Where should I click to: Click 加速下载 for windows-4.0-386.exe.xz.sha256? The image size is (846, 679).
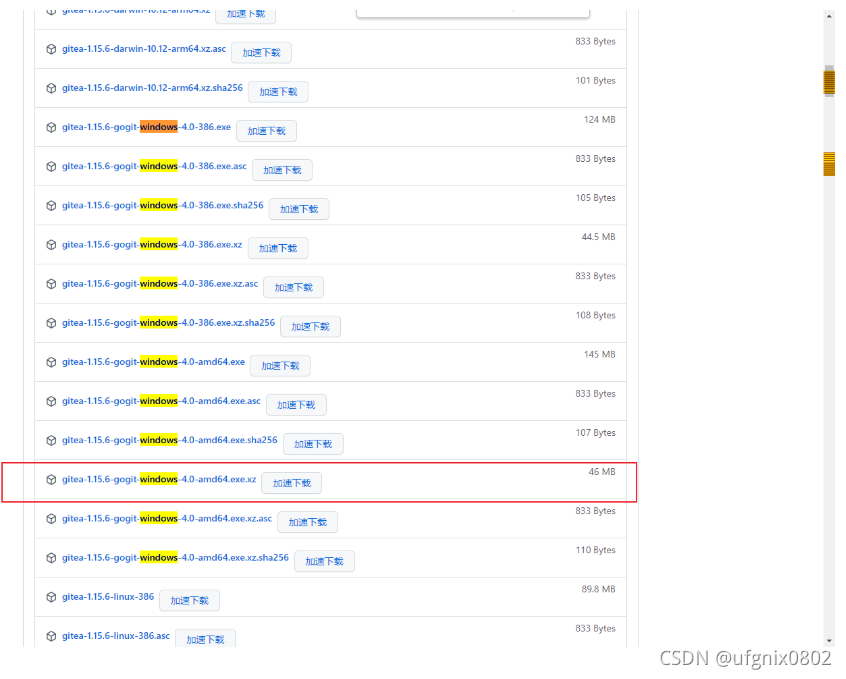(310, 327)
